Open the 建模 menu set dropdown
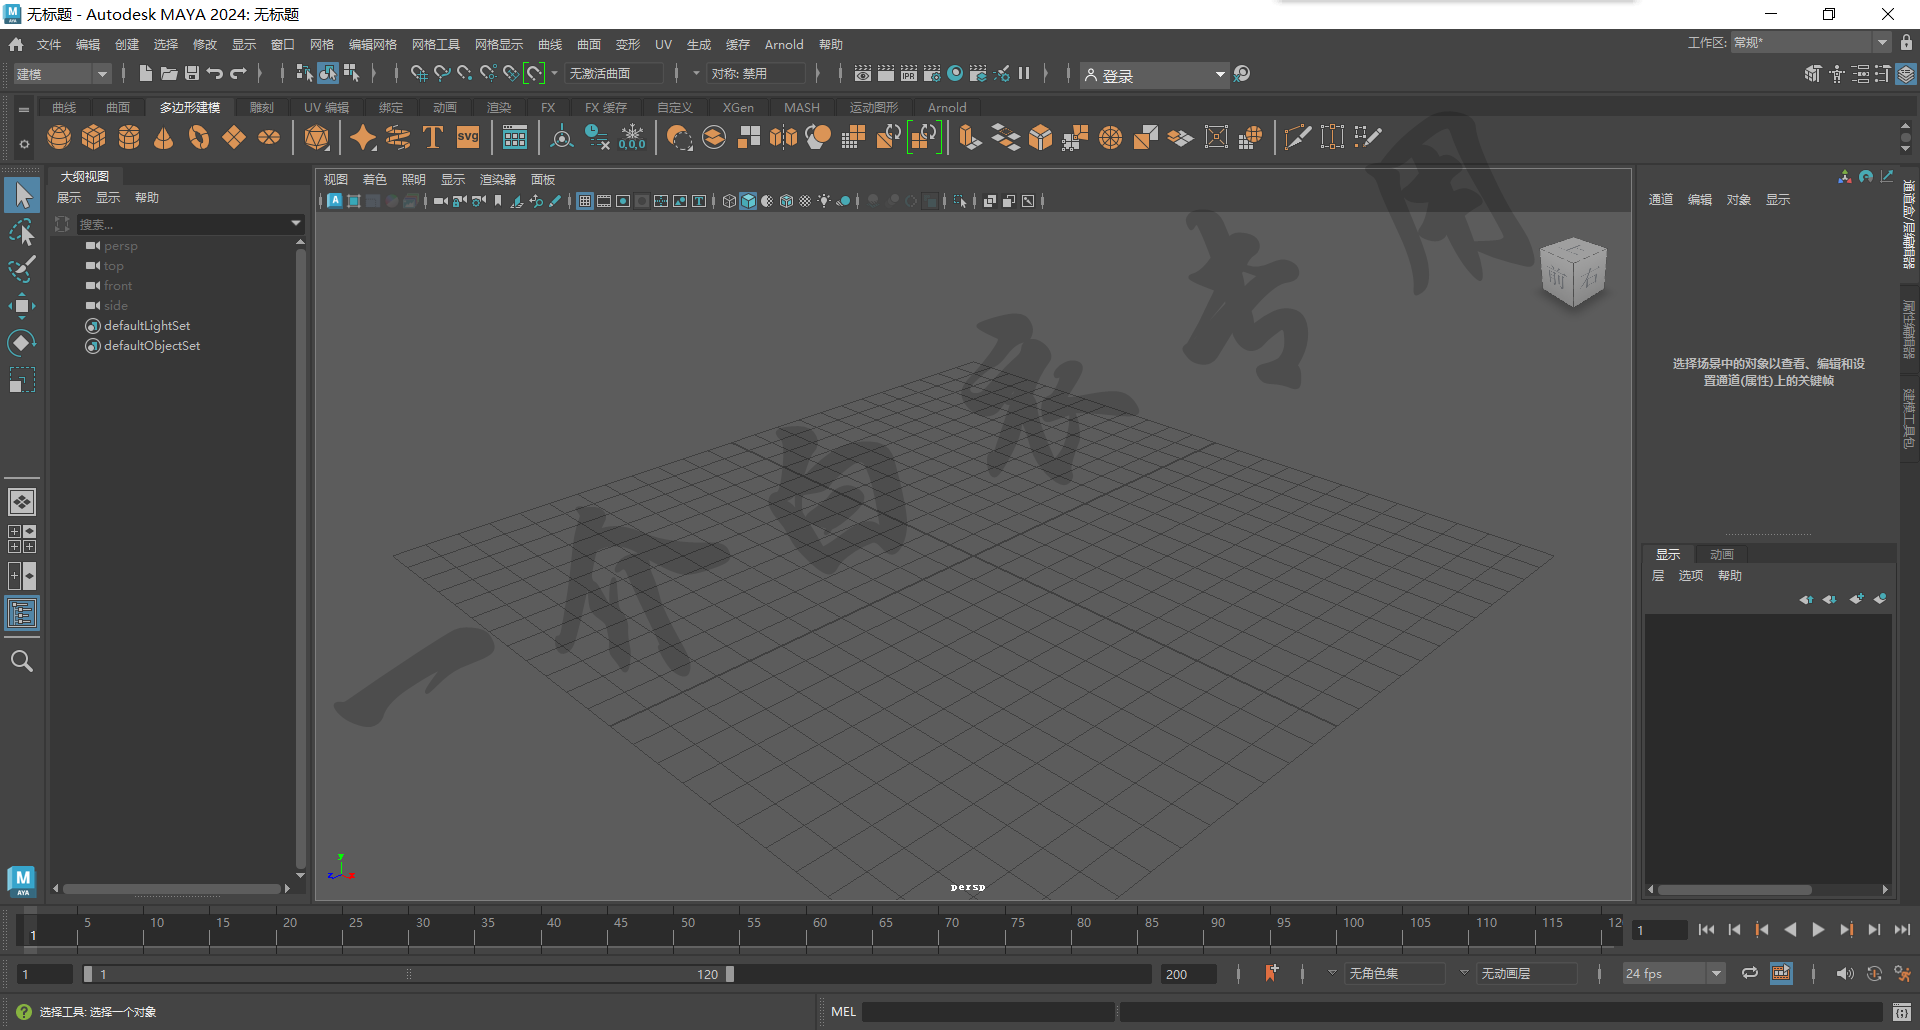Screen dimensions: 1920x1030 (62, 74)
